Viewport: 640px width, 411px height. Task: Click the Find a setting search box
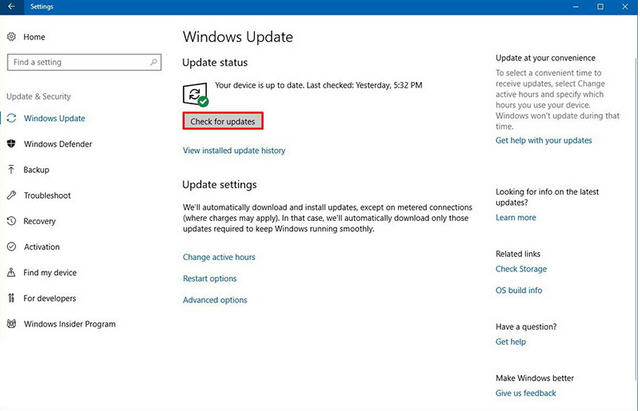pos(84,62)
